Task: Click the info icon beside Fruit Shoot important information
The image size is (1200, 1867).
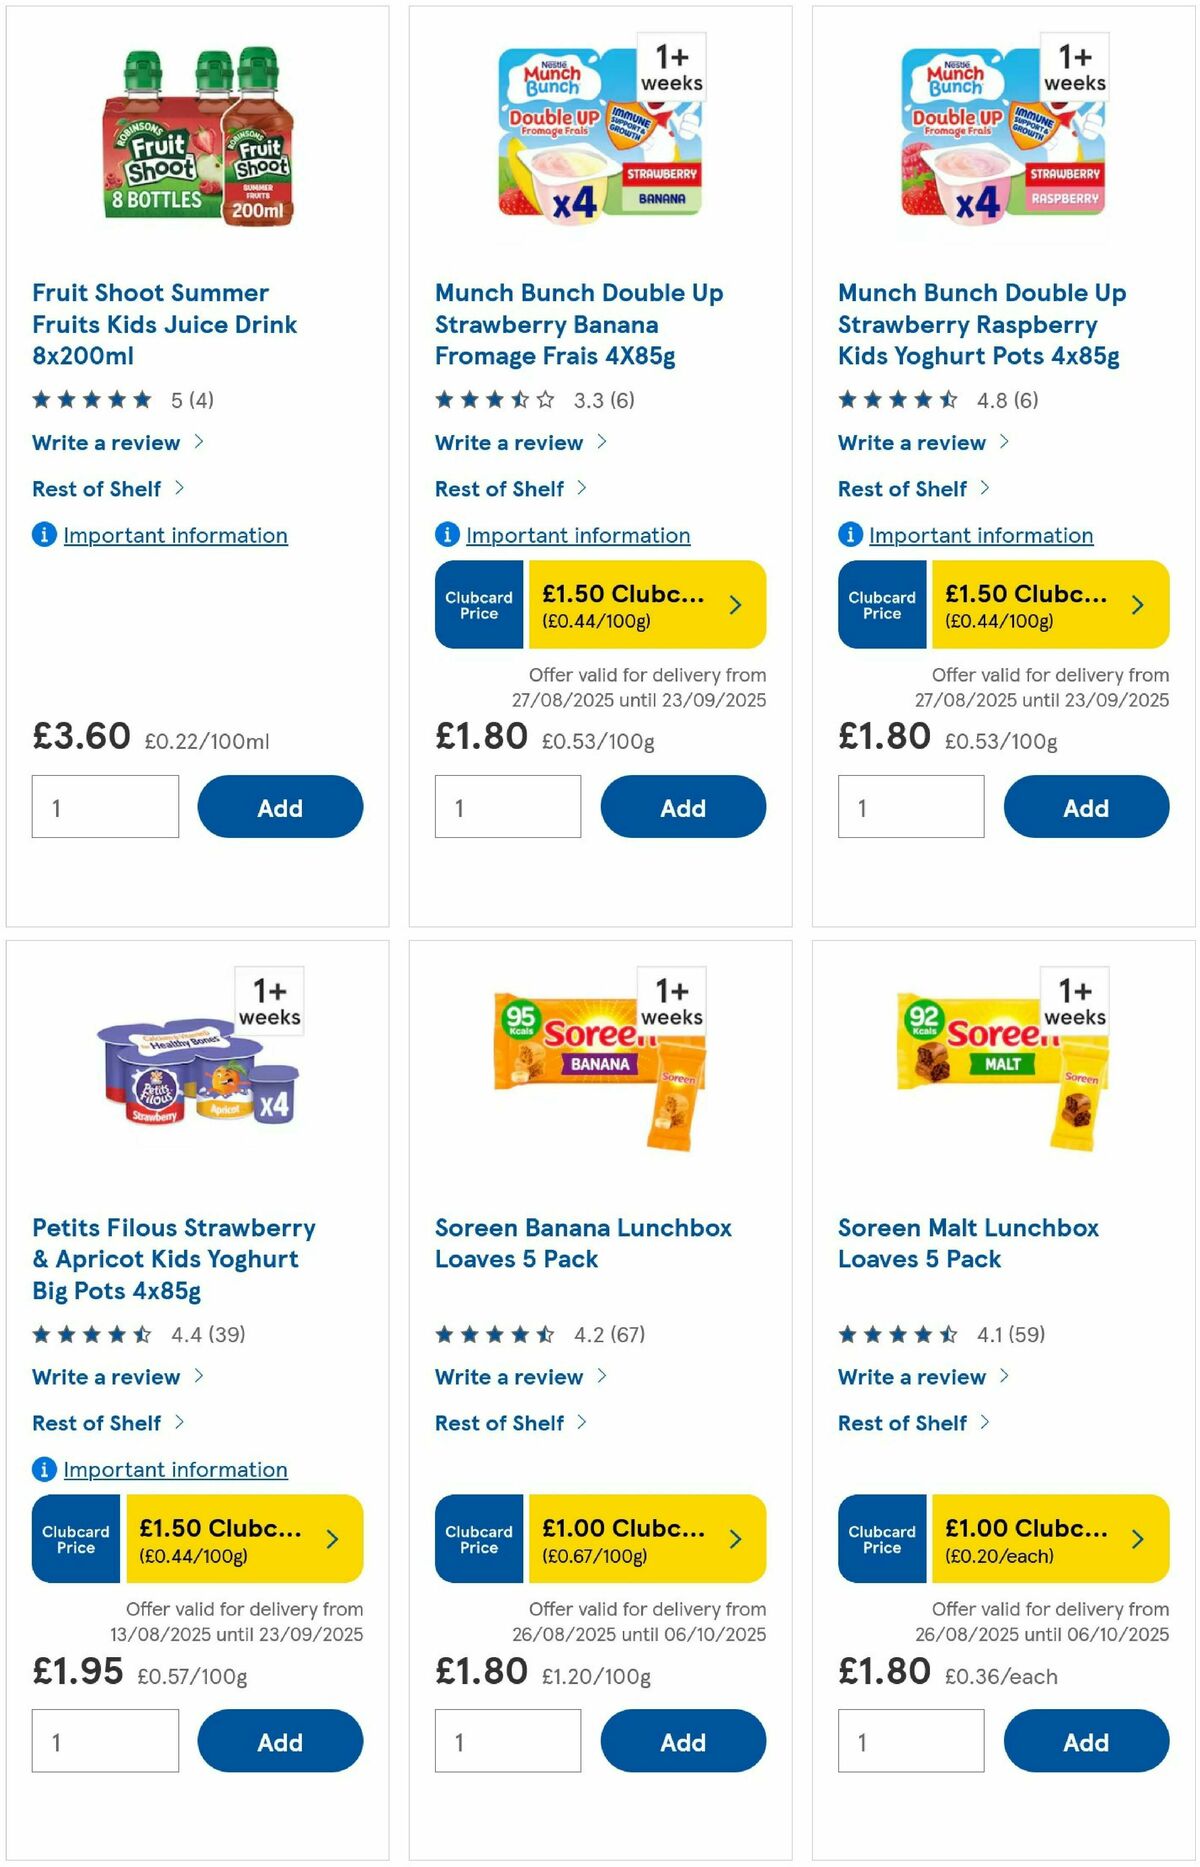Action: [x=44, y=535]
